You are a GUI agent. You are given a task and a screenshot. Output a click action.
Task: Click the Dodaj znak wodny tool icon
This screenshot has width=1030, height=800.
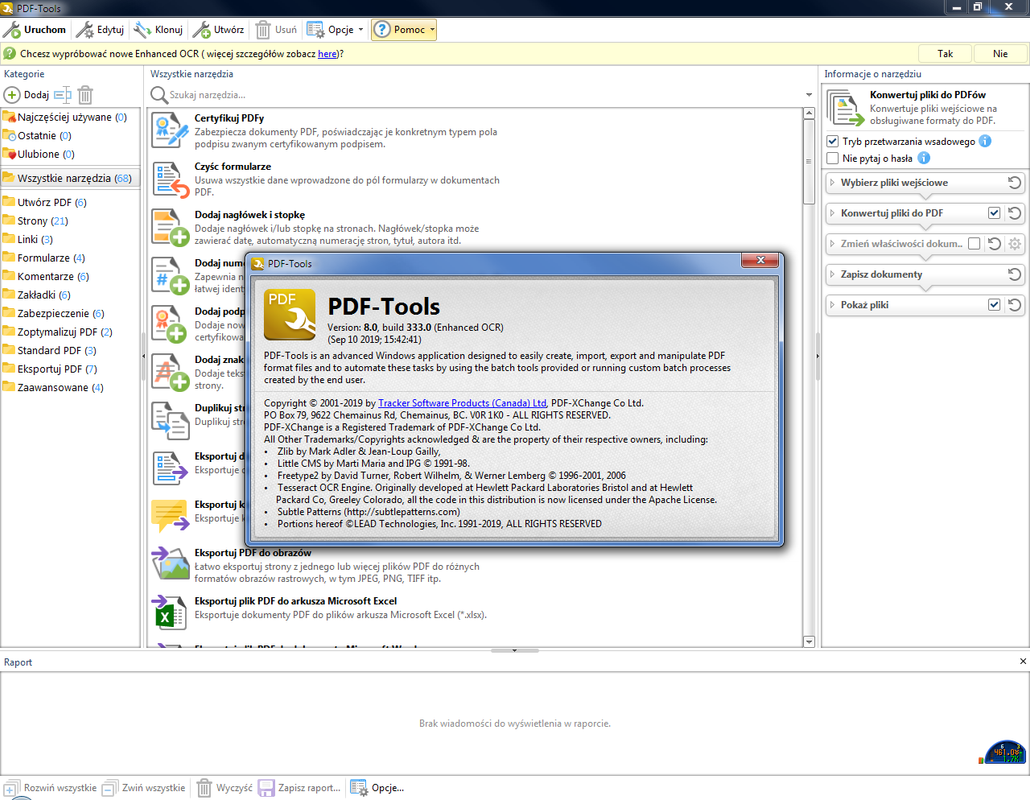170,372
